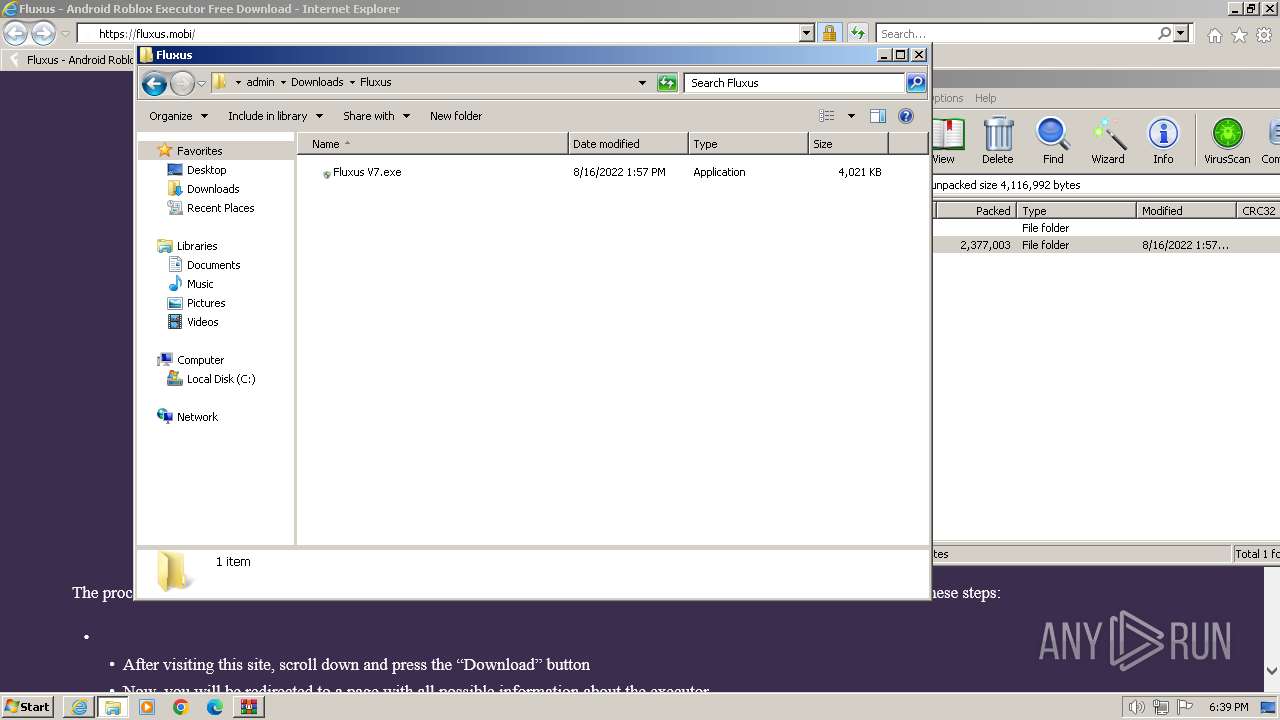Select the Fluxus V7.exe file
The image size is (1280, 720).
click(366, 172)
